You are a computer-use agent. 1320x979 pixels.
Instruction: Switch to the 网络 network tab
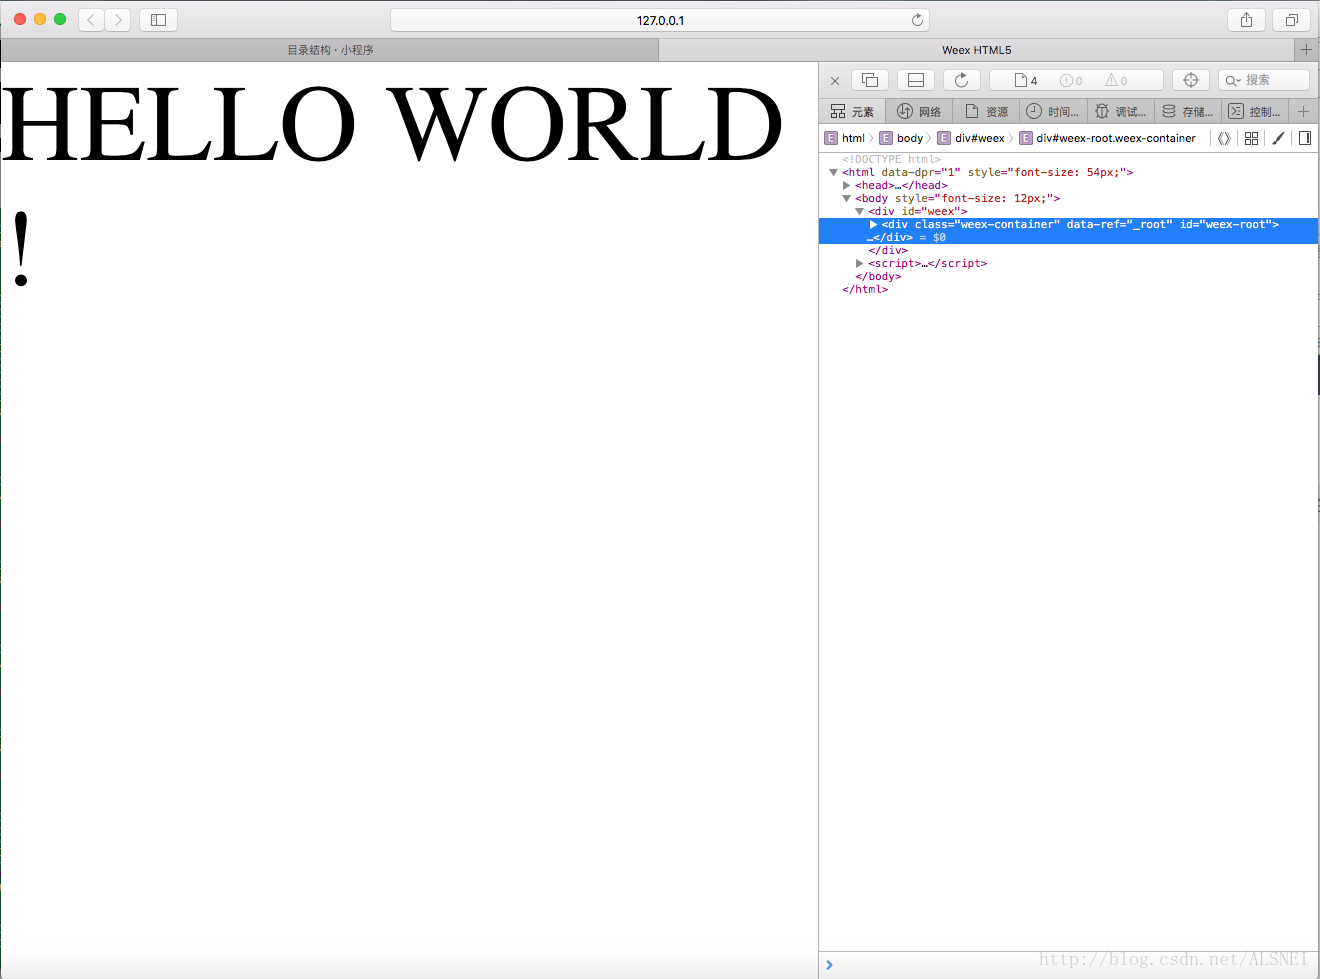[919, 111]
